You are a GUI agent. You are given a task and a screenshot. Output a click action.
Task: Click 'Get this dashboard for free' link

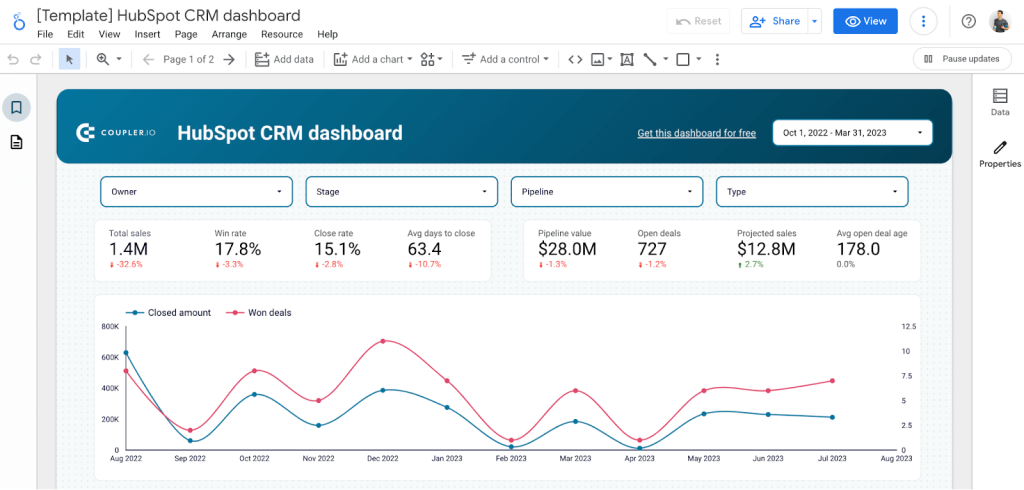(x=696, y=133)
